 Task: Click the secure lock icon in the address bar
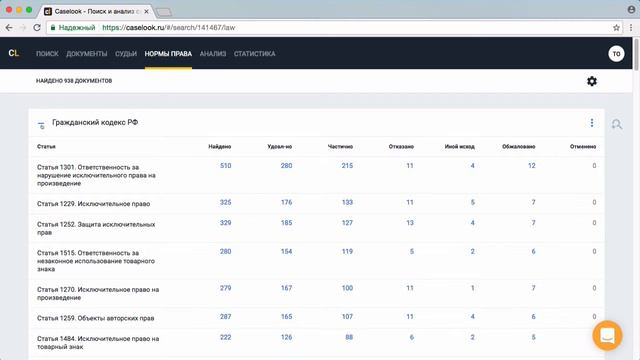[53, 28]
